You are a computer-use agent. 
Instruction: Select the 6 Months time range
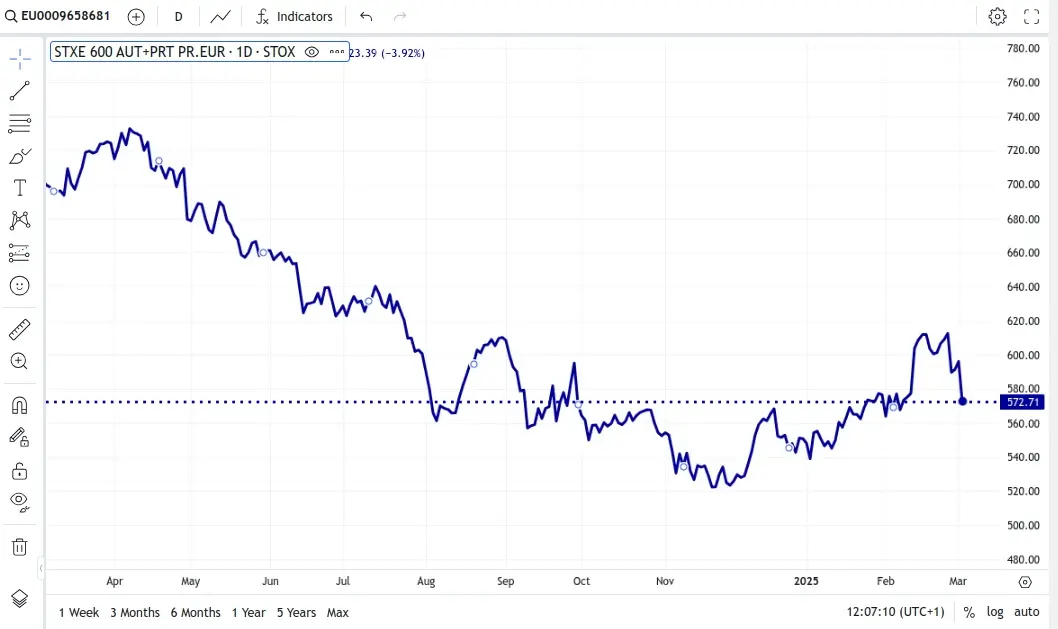[195, 612]
